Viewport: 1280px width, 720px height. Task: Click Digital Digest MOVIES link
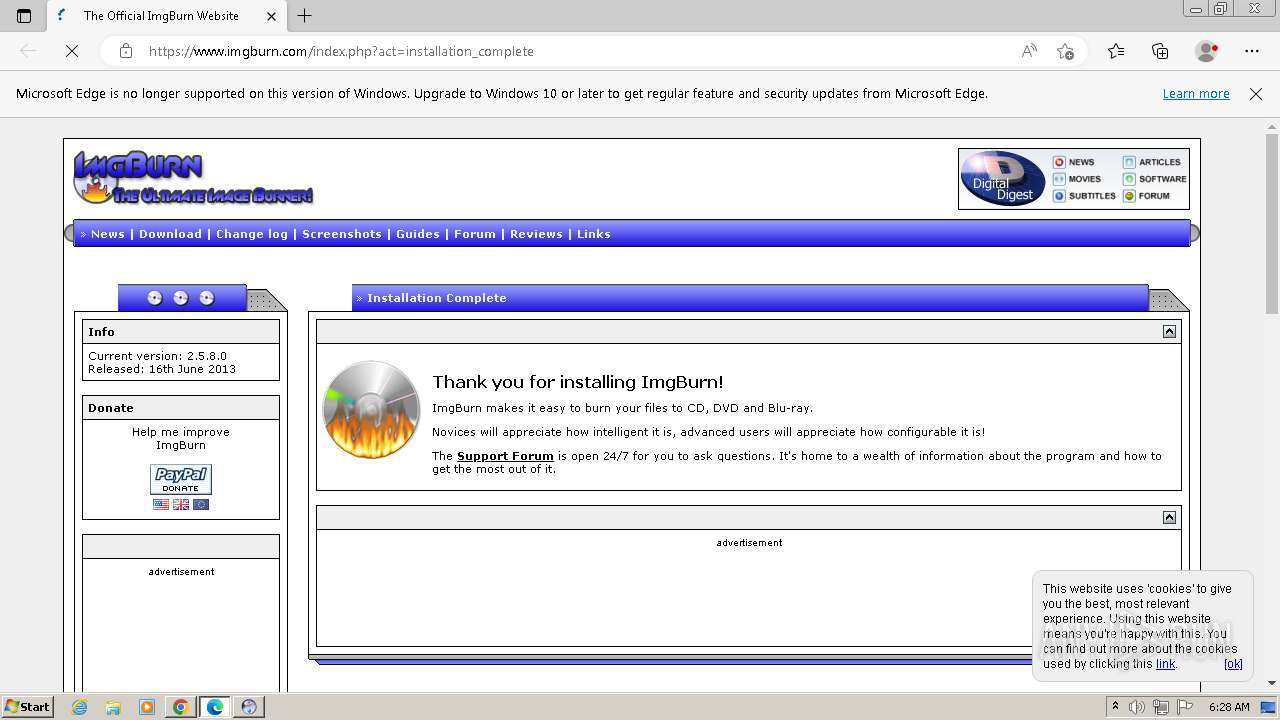[1076, 179]
